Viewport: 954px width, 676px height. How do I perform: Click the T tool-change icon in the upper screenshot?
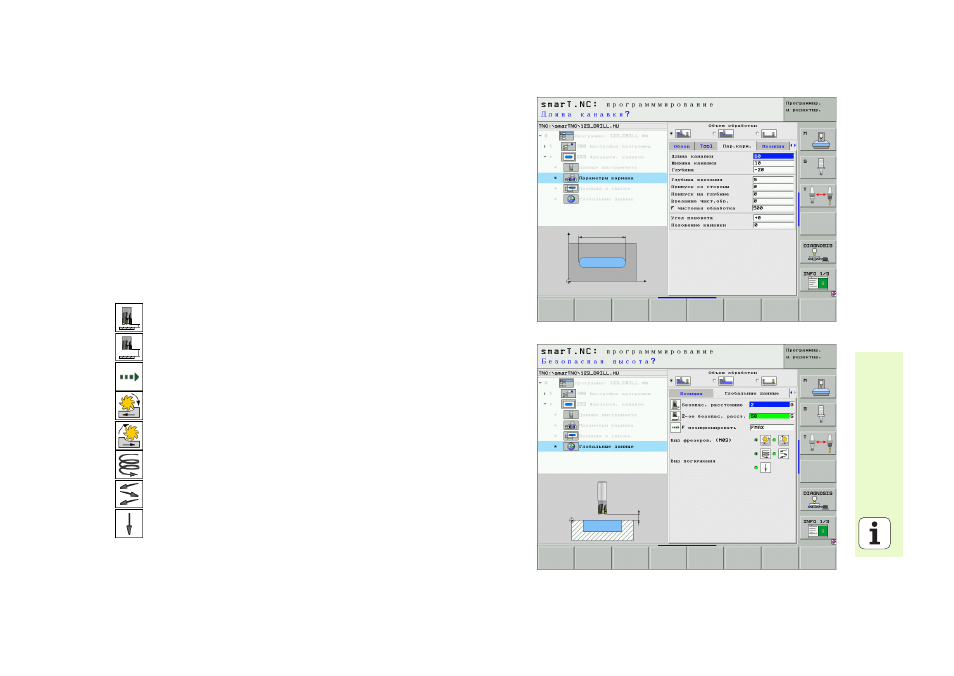pos(820,195)
